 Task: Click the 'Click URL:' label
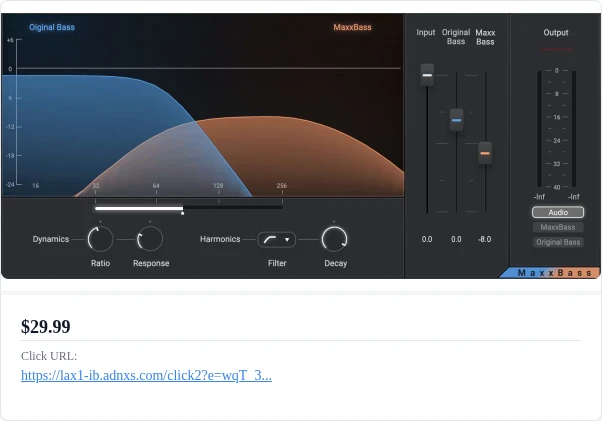49,356
